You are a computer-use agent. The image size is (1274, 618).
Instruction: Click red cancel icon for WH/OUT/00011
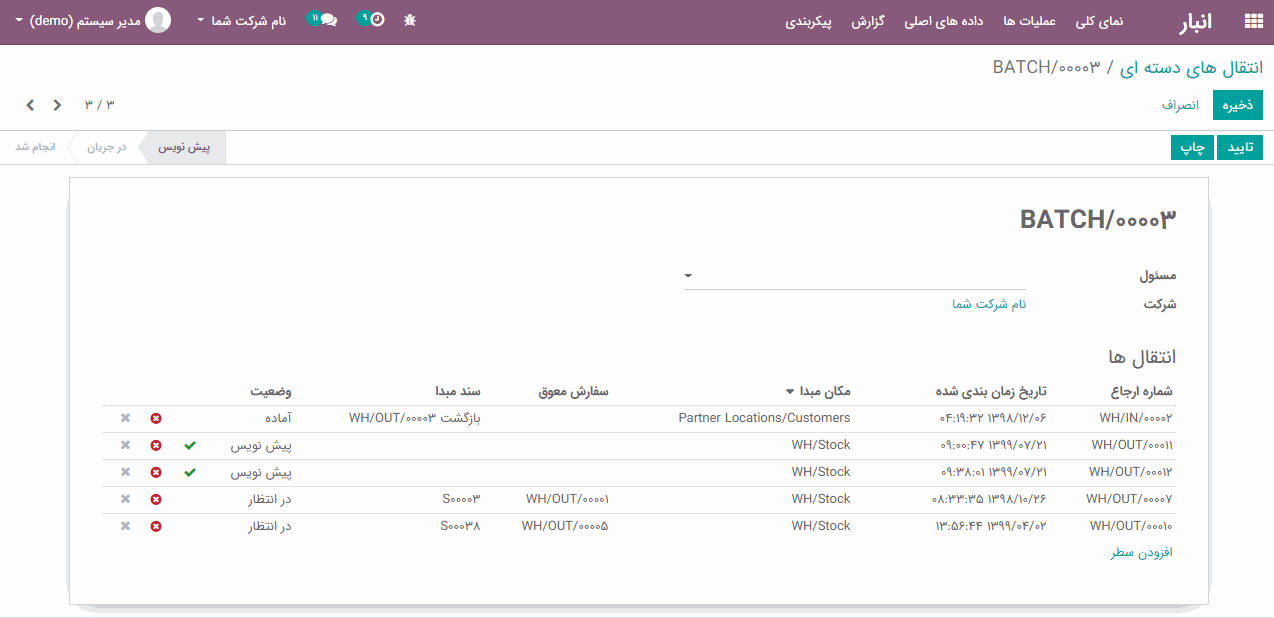pos(156,445)
